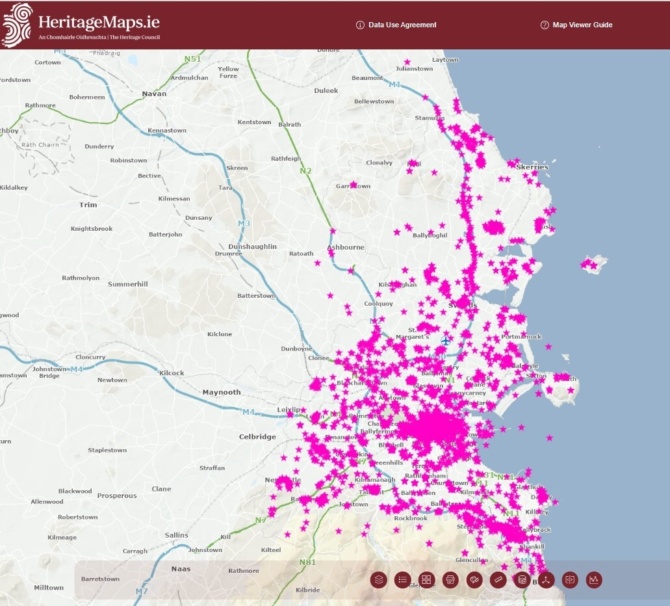Click the Rathmolyon label

pyautogui.click(x=81, y=278)
